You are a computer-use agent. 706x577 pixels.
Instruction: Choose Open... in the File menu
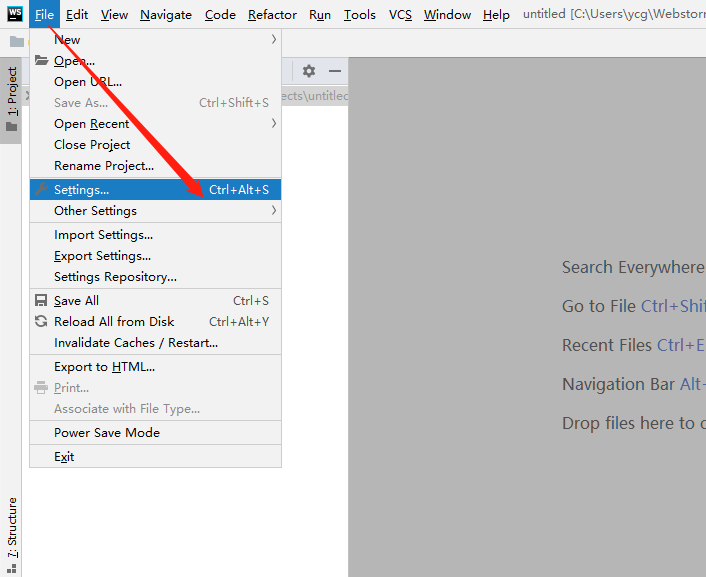click(x=155, y=60)
